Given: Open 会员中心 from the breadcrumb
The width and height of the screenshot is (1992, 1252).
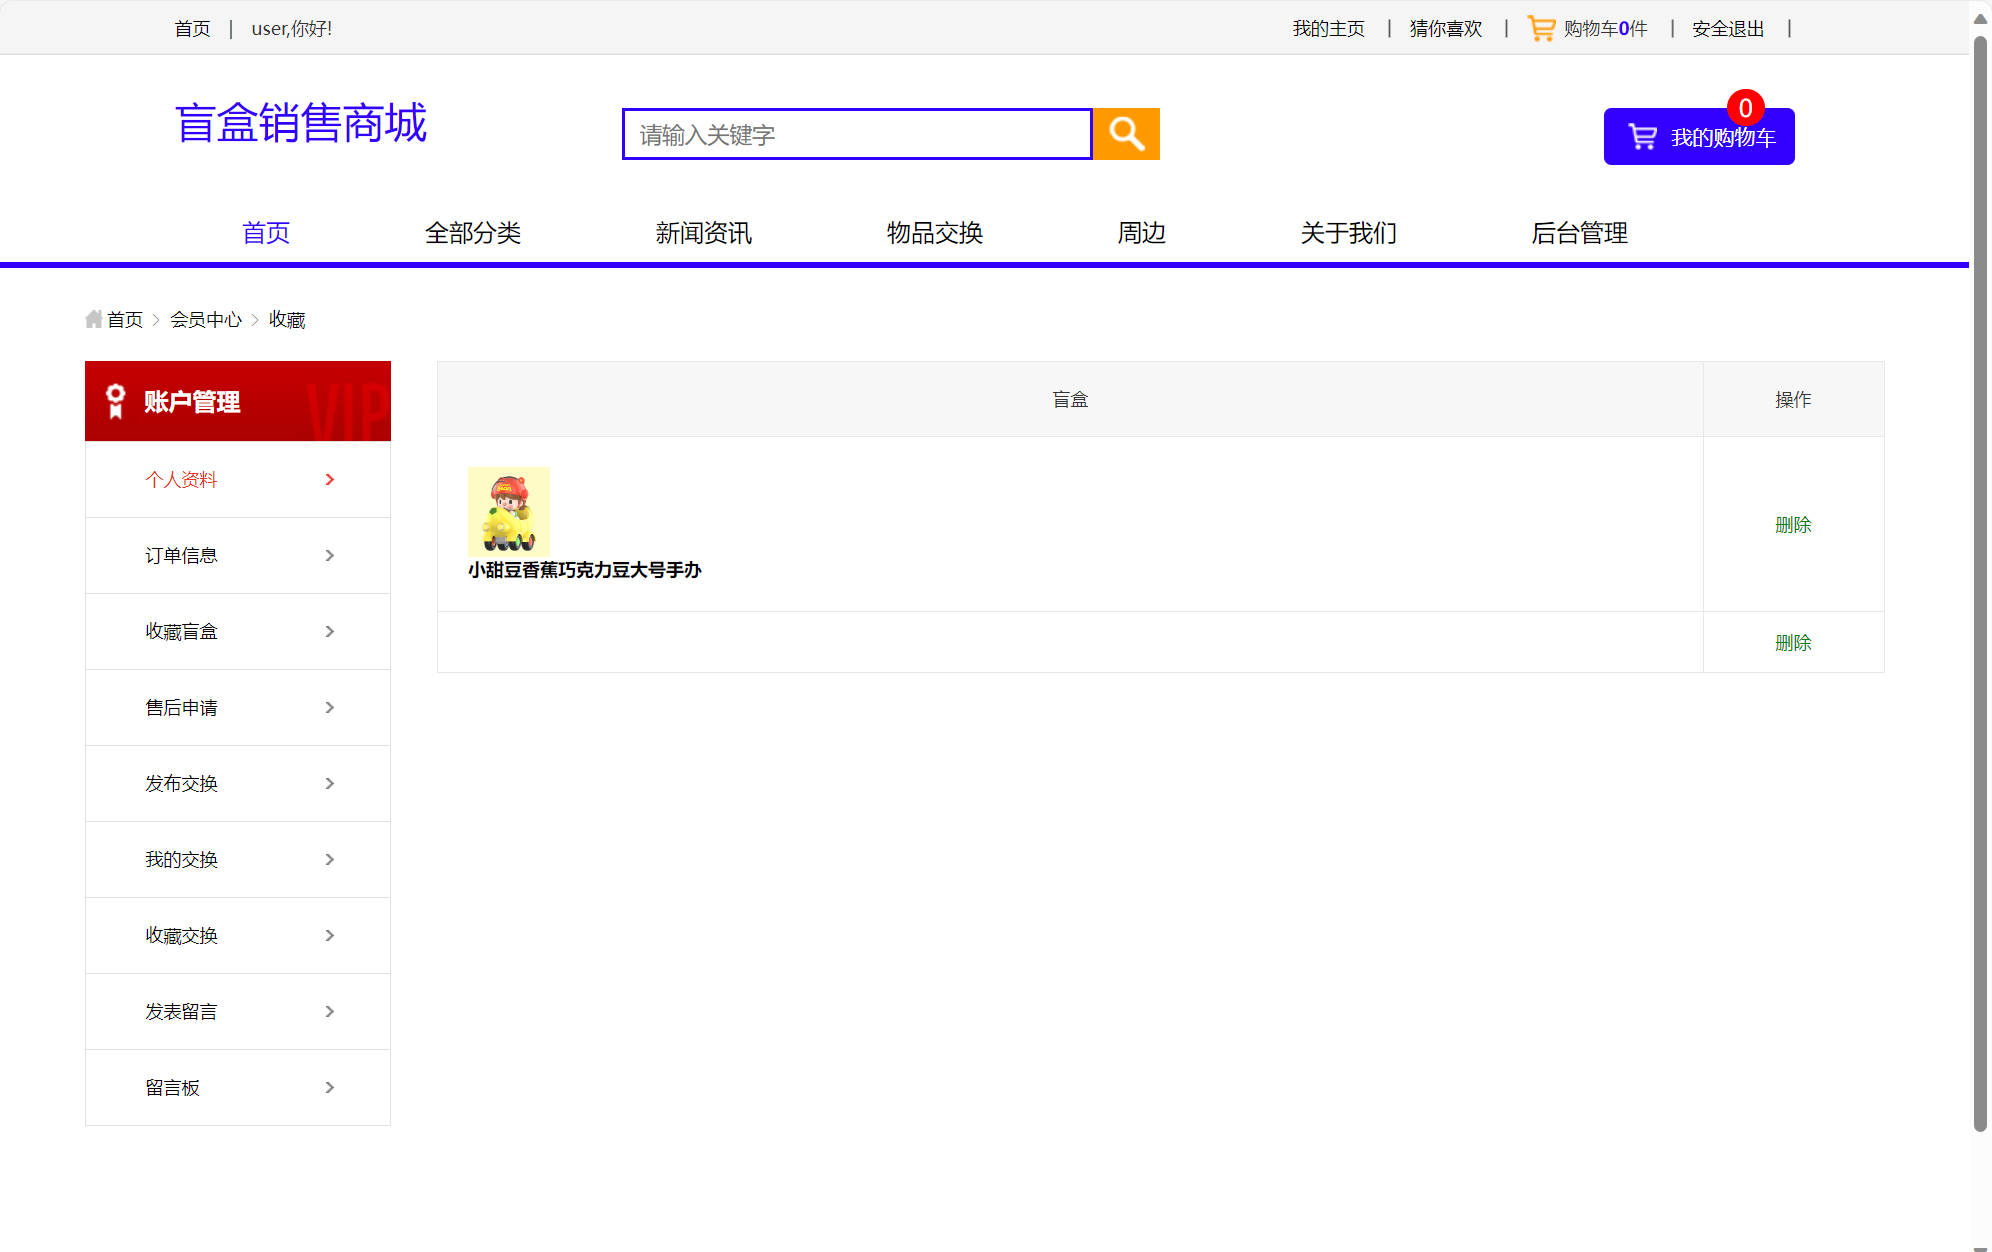Looking at the screenshot, I should (x=206, y=318).
